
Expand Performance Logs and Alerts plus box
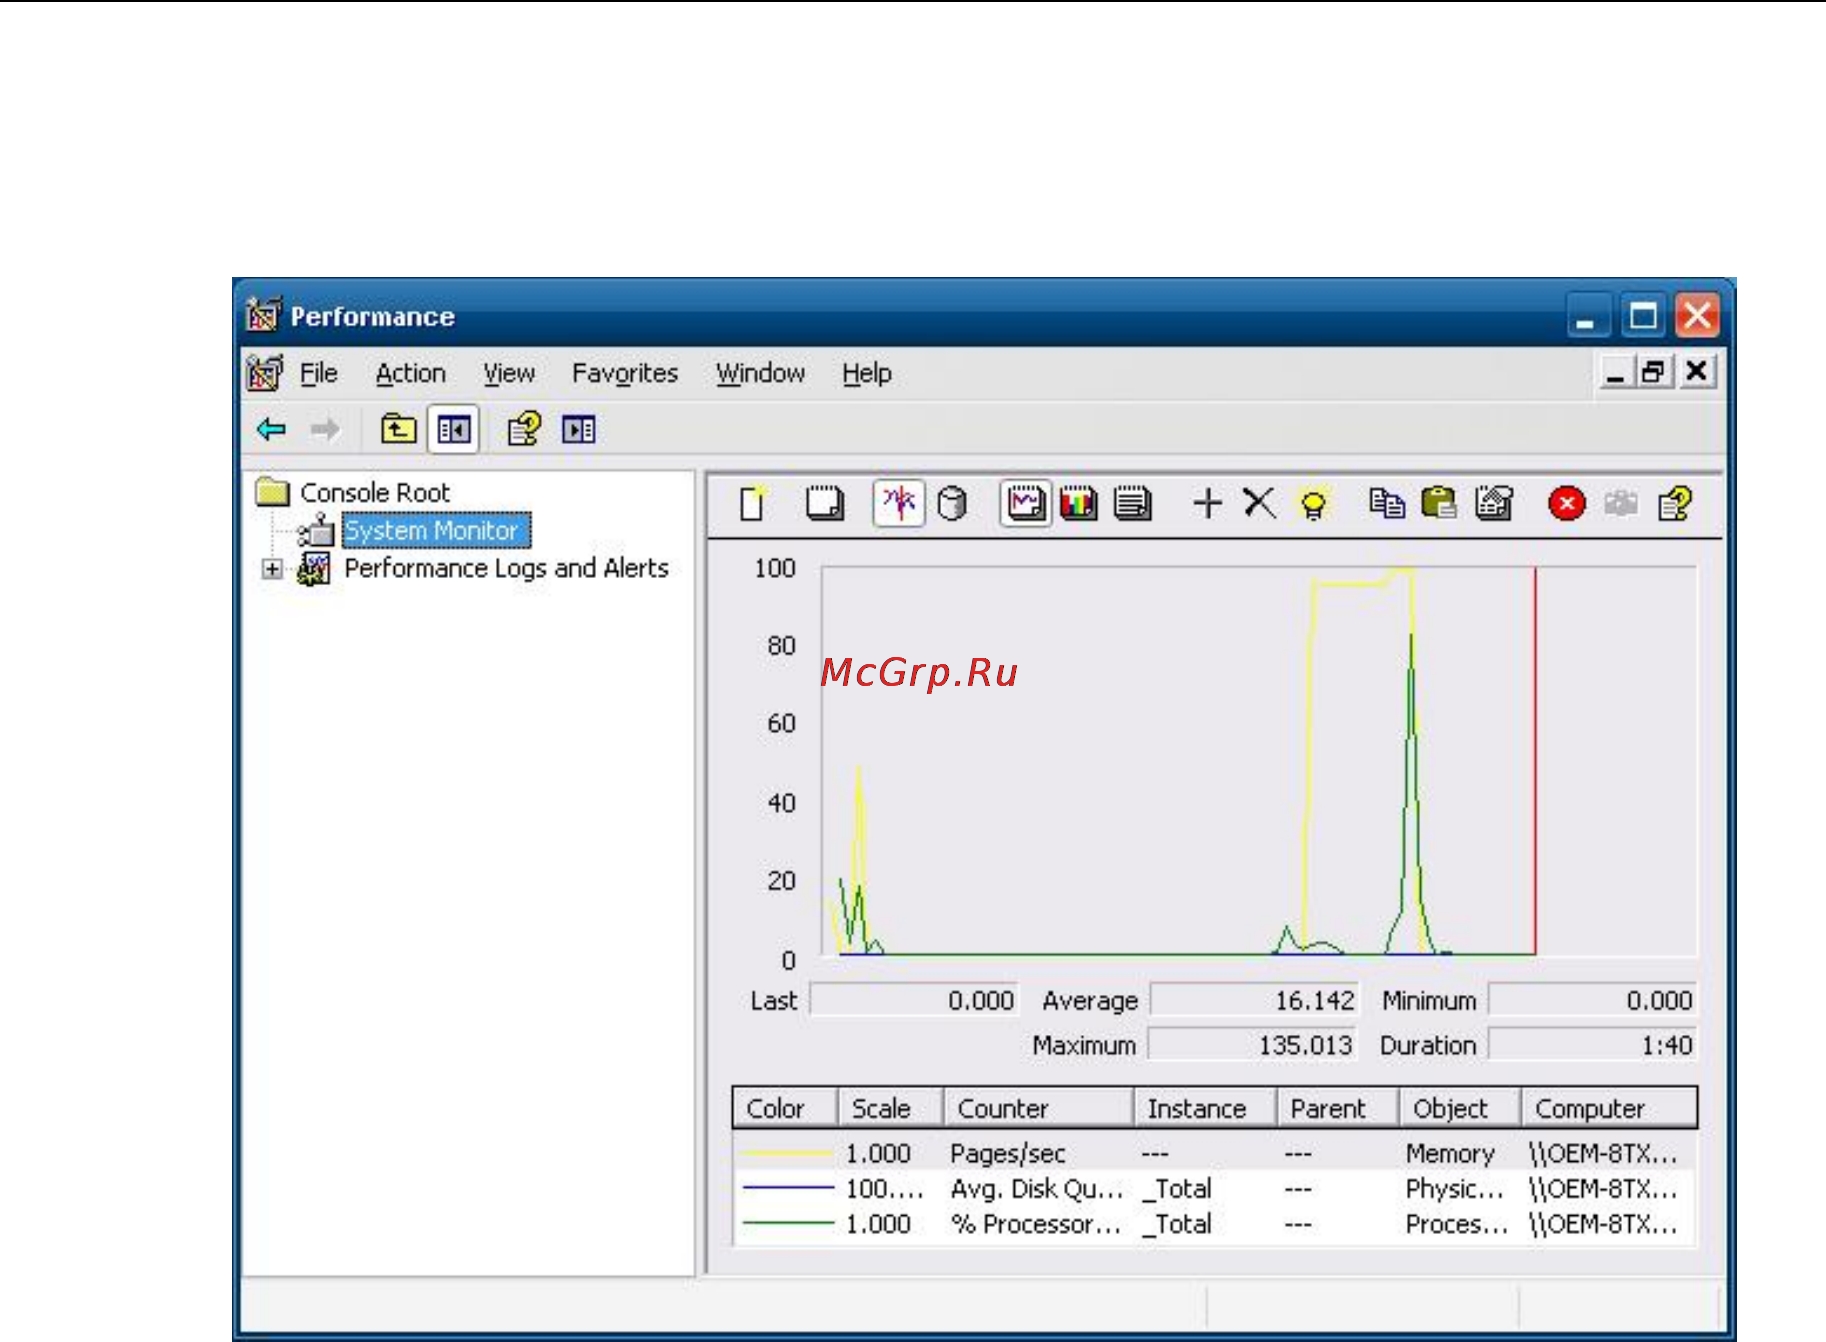click(x=272, y=569)
